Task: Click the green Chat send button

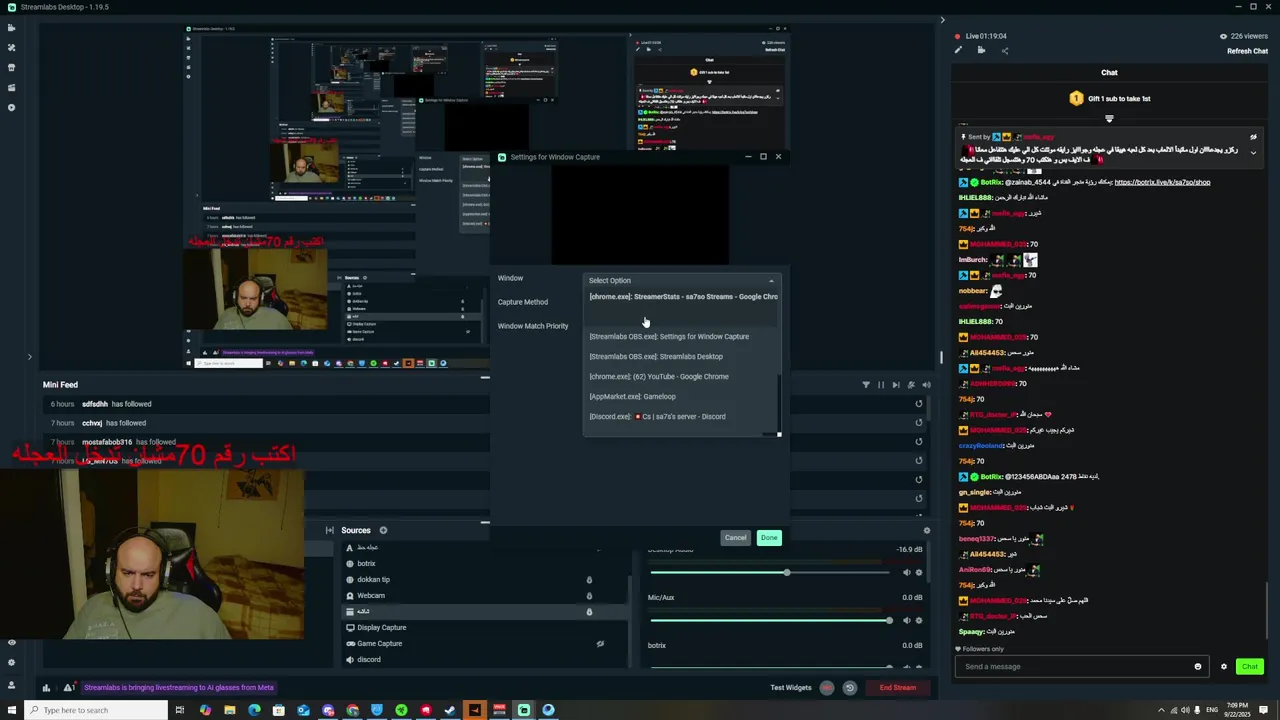Action: [x=1250, y=667]
